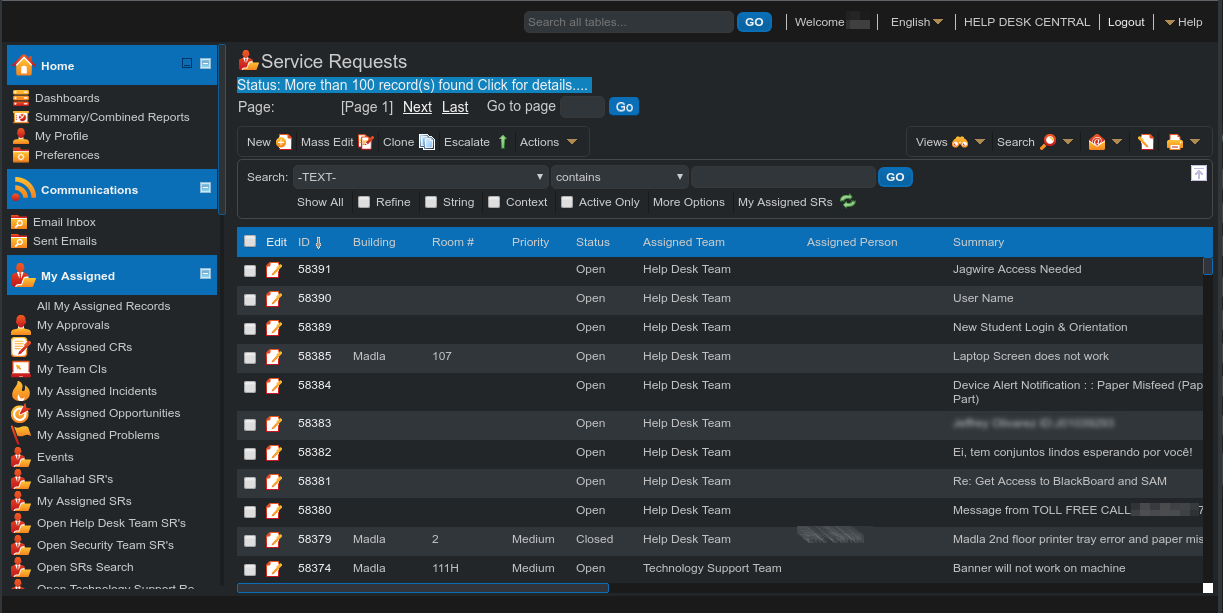Check the select-all checkbox in the table header

(250, 241)
